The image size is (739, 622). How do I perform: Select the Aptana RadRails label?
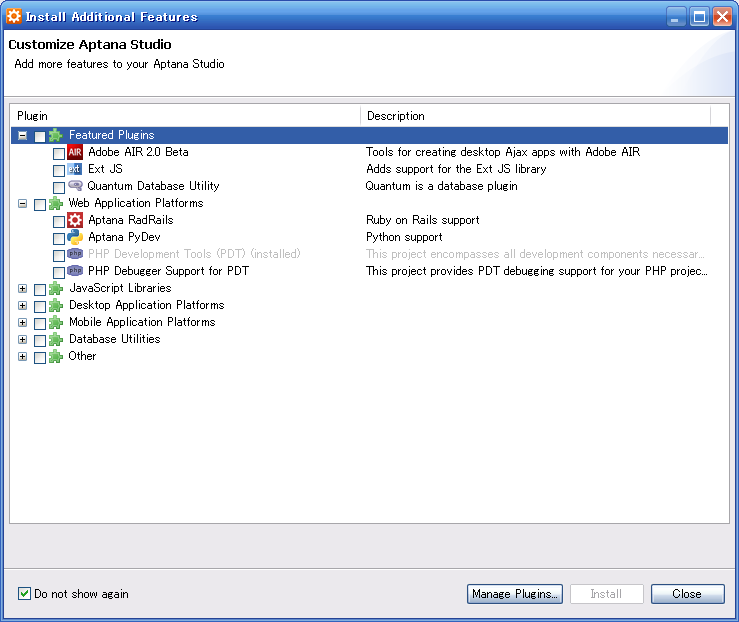pyautogui.click(x=131, y=220)
